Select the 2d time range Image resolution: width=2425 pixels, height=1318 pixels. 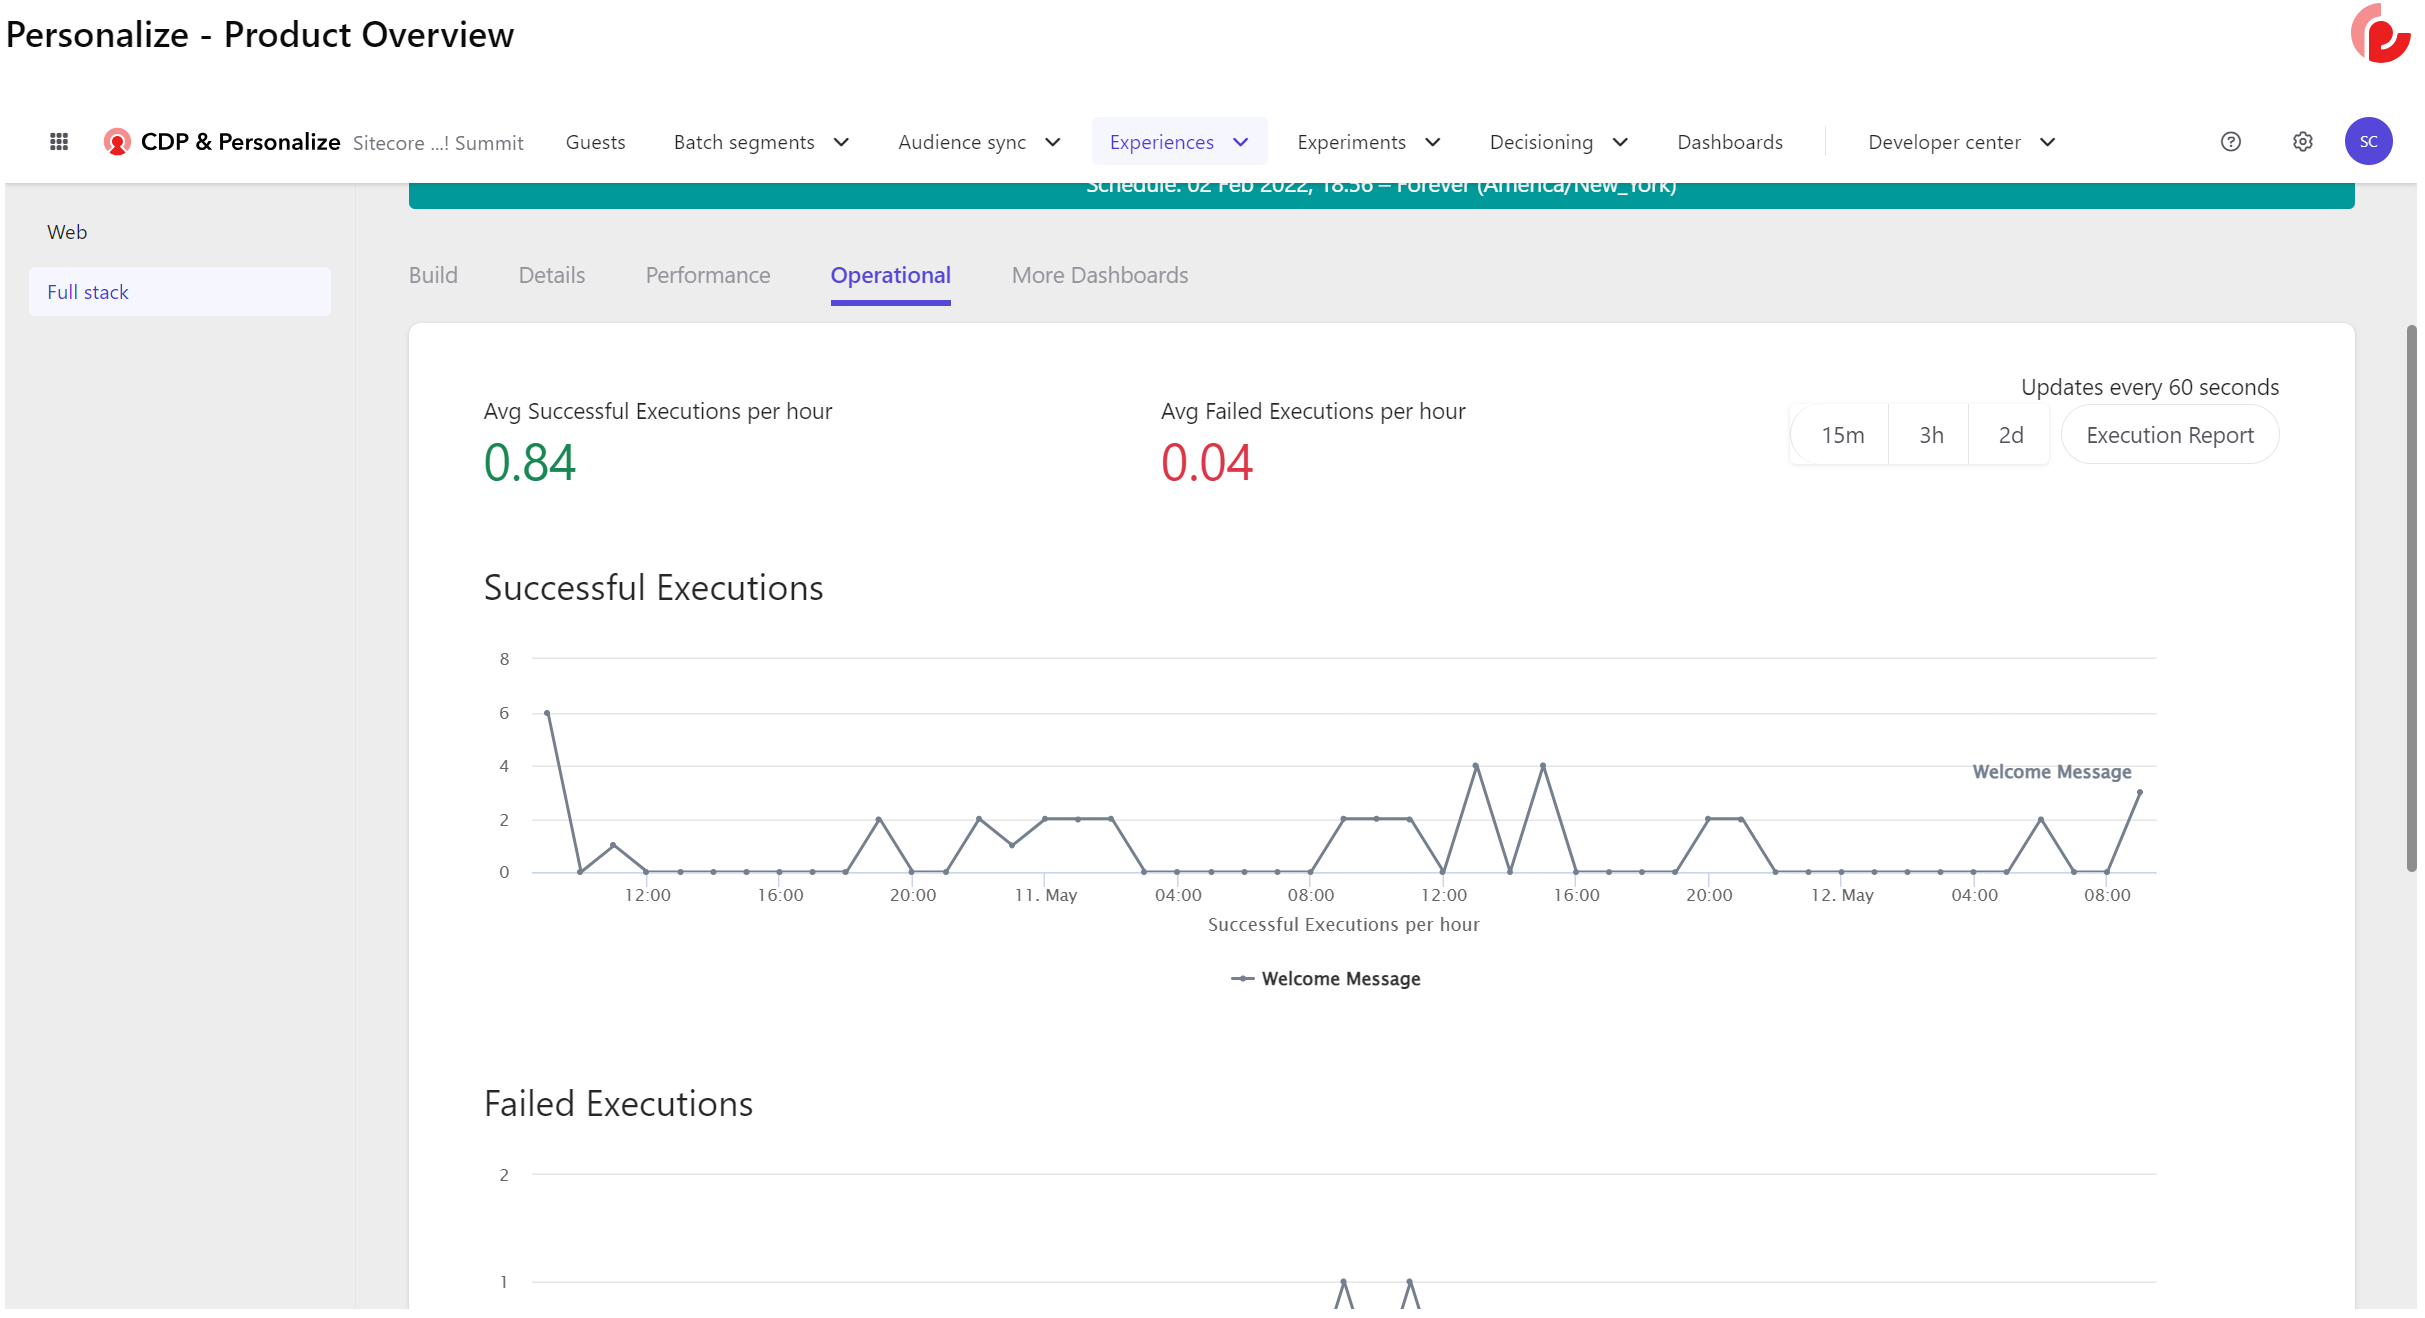click(2010, 435)
